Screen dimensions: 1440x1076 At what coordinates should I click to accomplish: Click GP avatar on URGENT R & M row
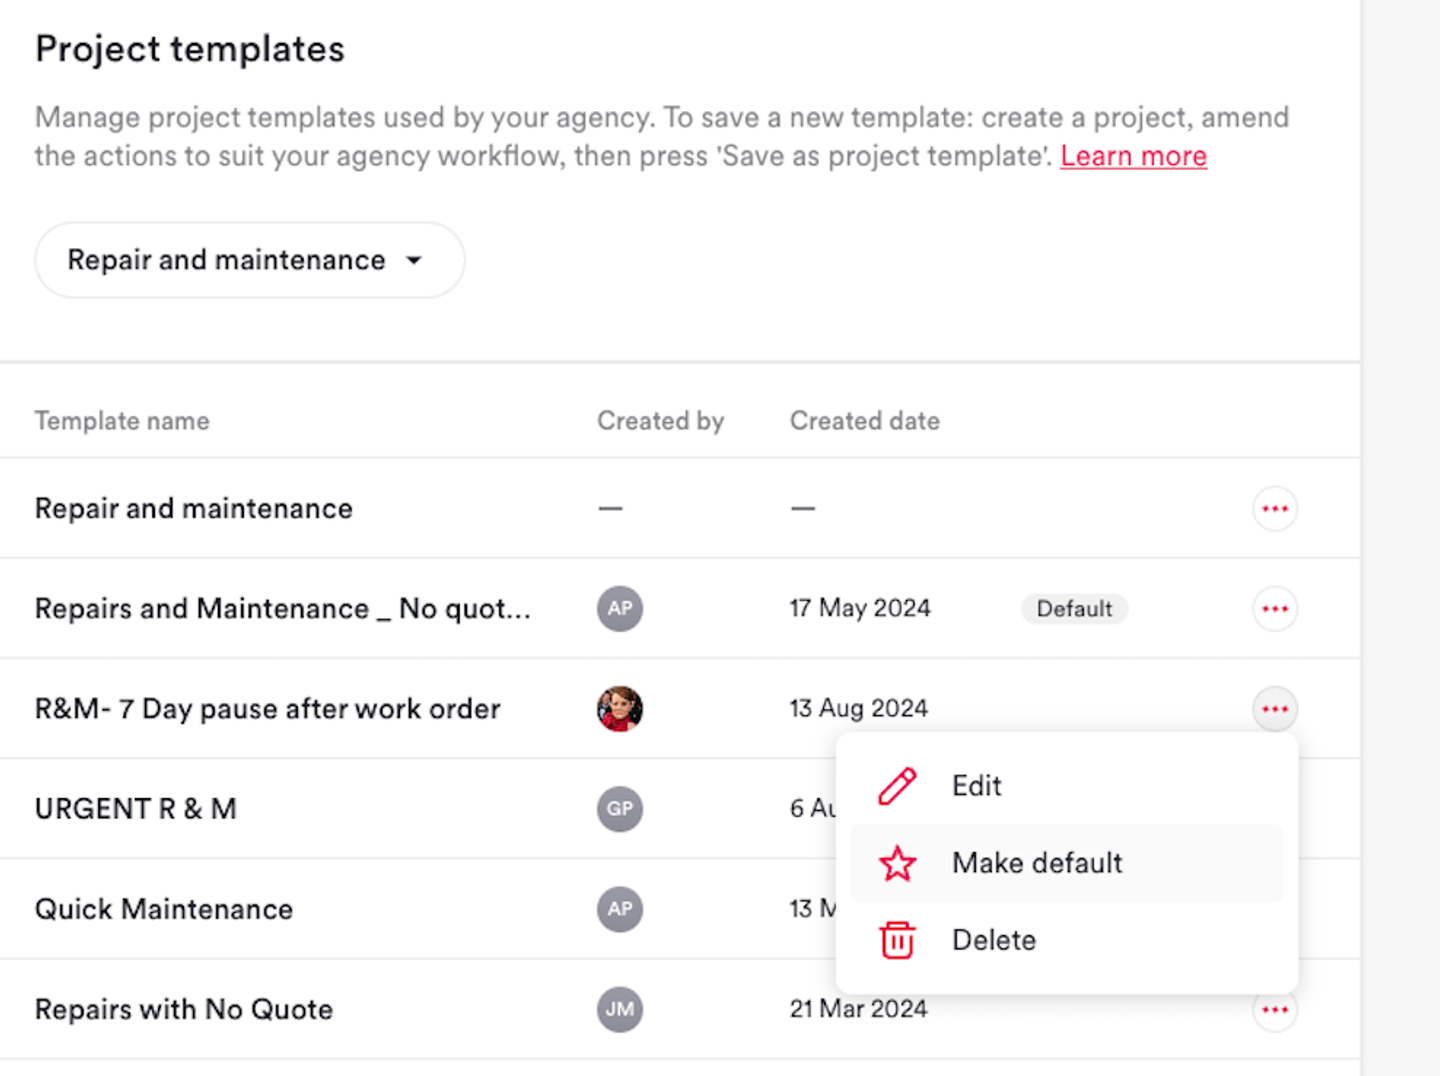coord(620,809)
